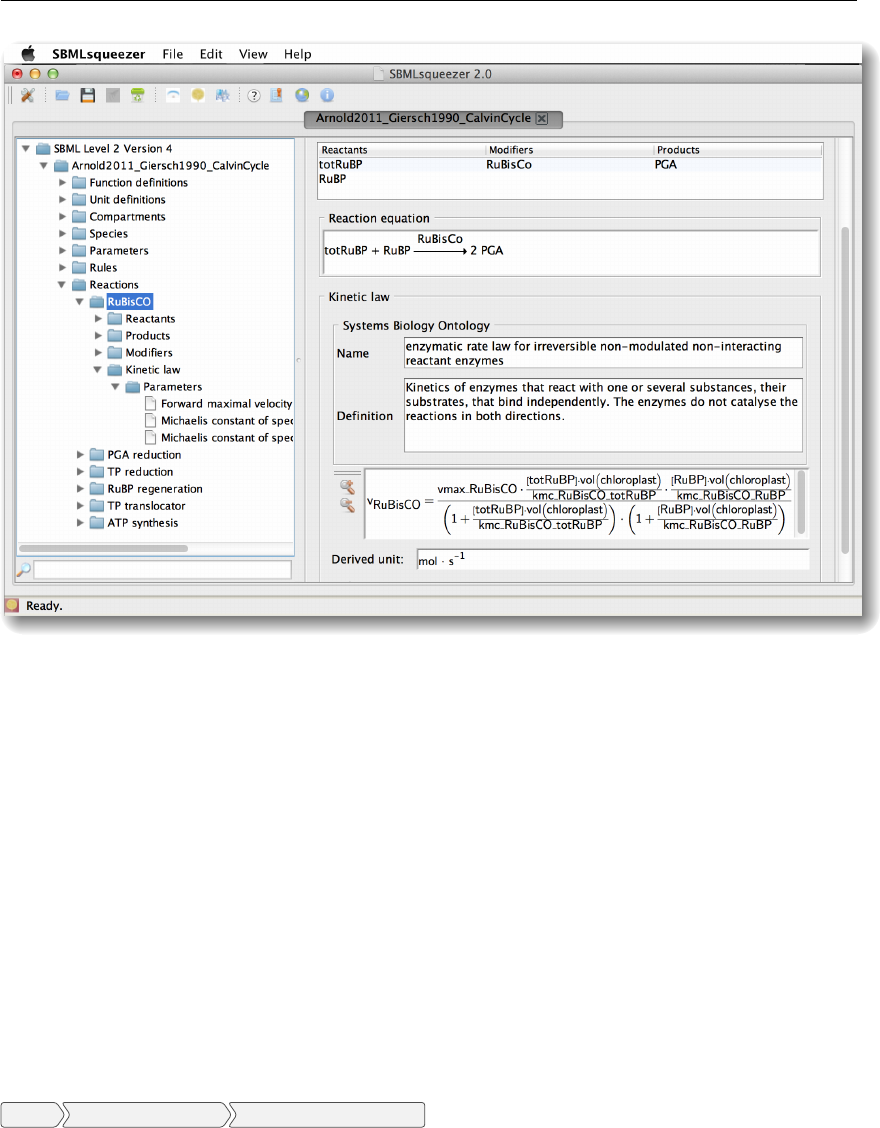Select the RuBP regeneration reaction
The width and height of the screenshot is (880, 1128).
click(155, 488)
